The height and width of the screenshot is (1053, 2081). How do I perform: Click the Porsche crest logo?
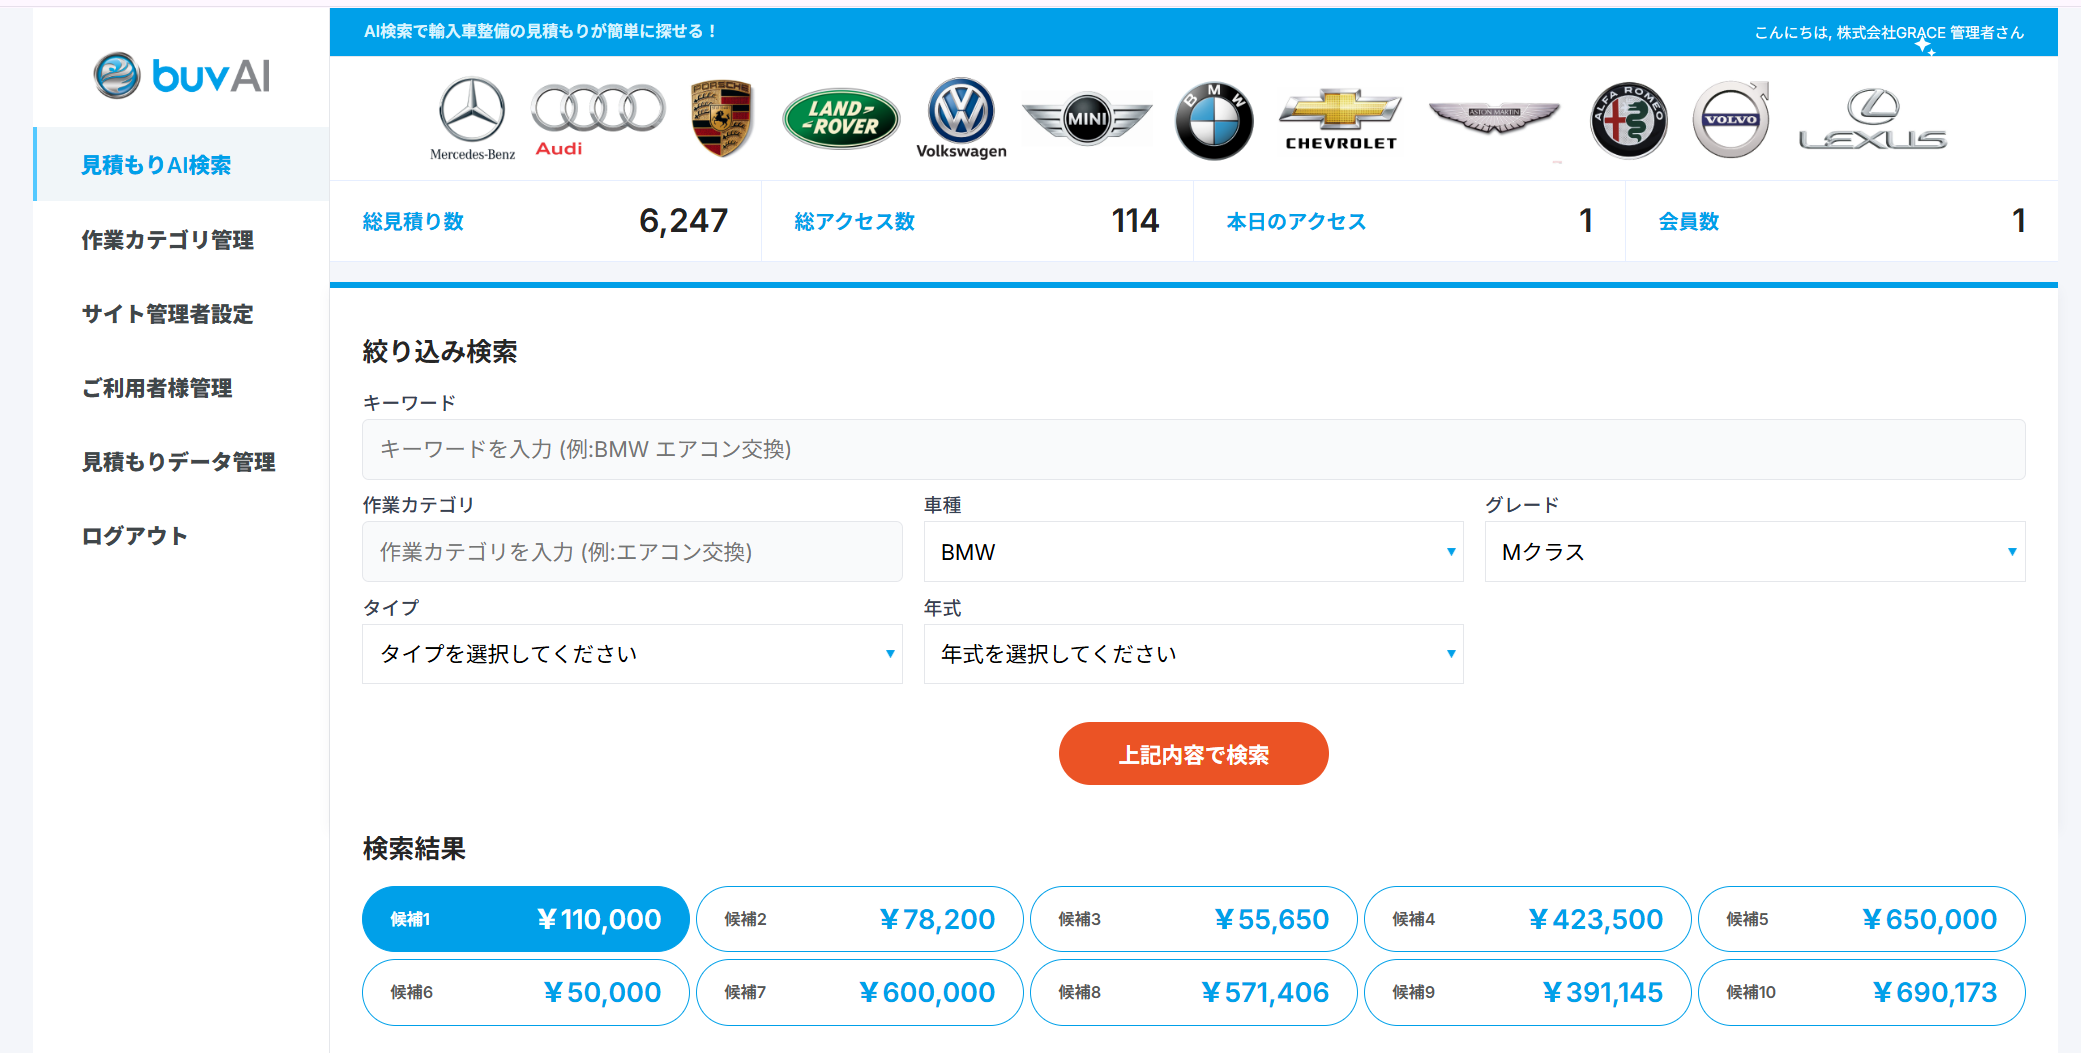pos(722,115)
